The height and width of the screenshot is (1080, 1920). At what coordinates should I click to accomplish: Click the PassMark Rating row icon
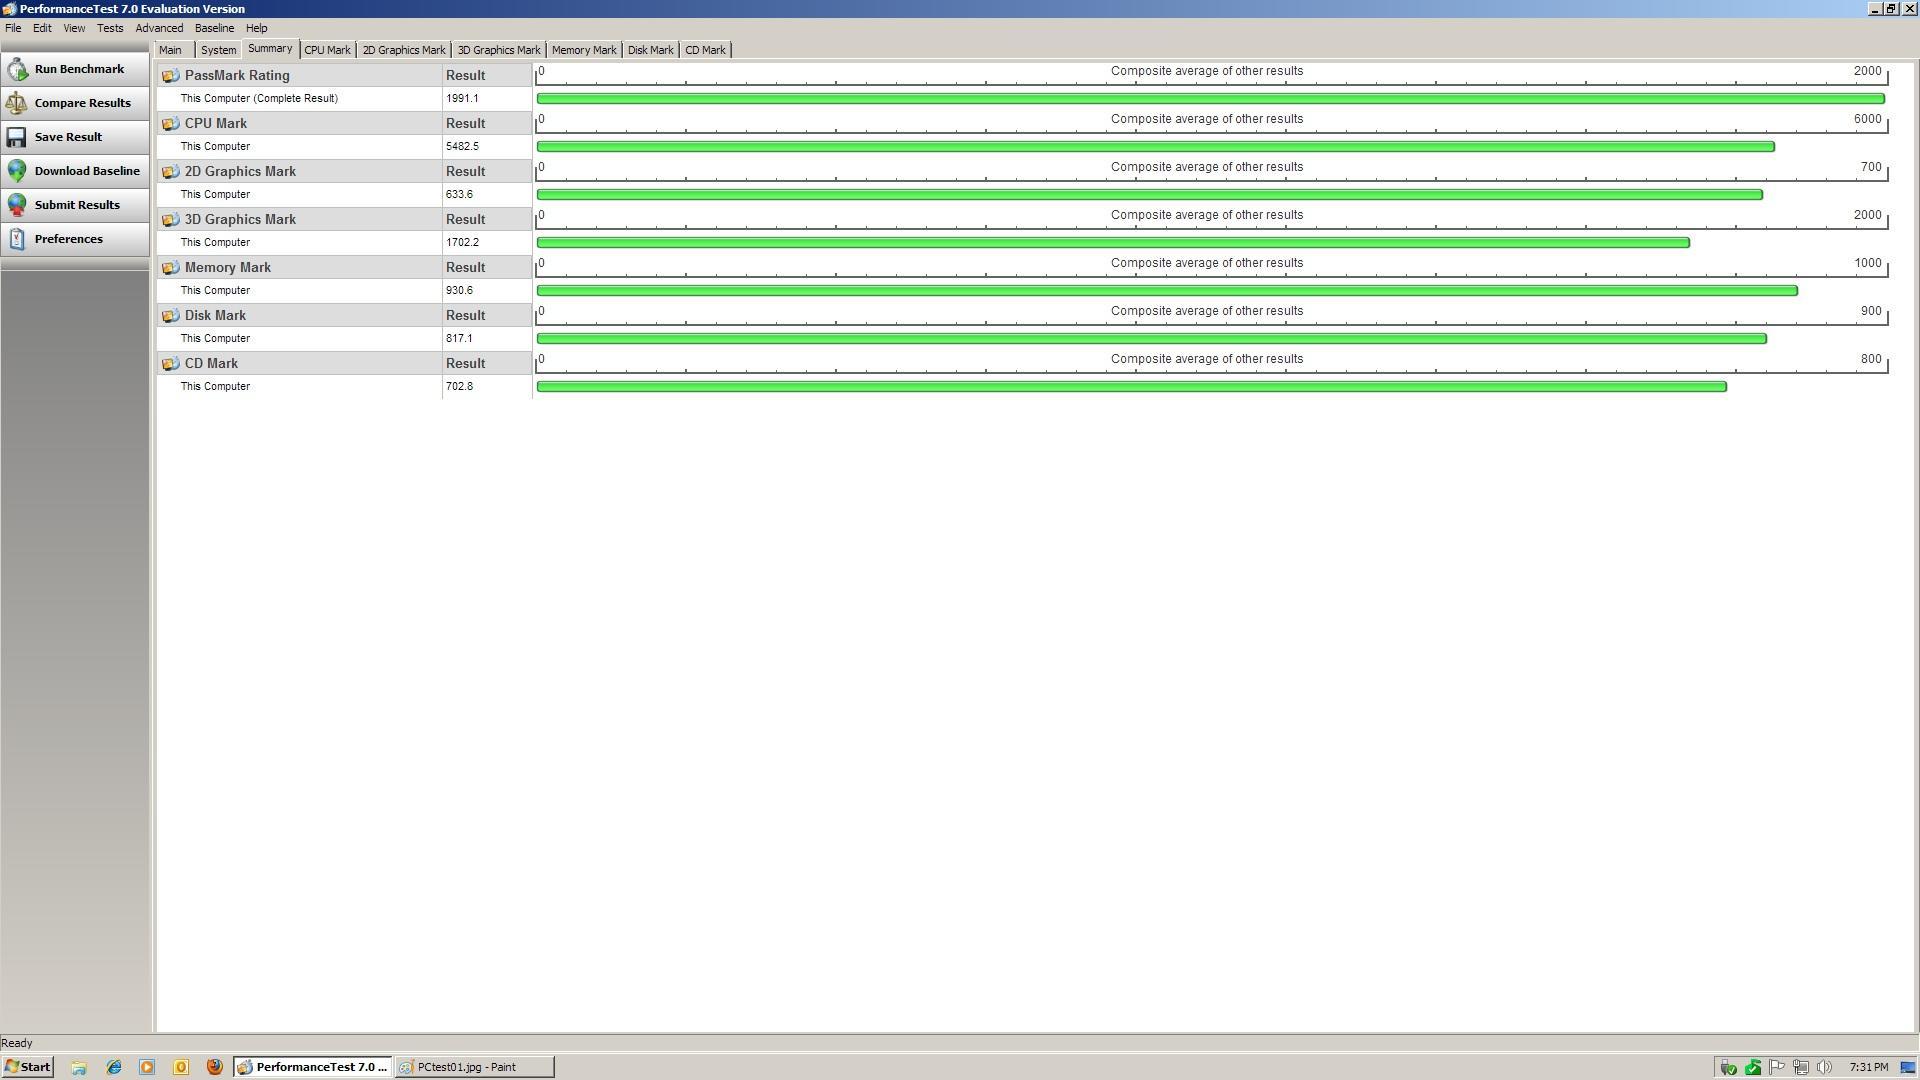click(x=171, y=76)
